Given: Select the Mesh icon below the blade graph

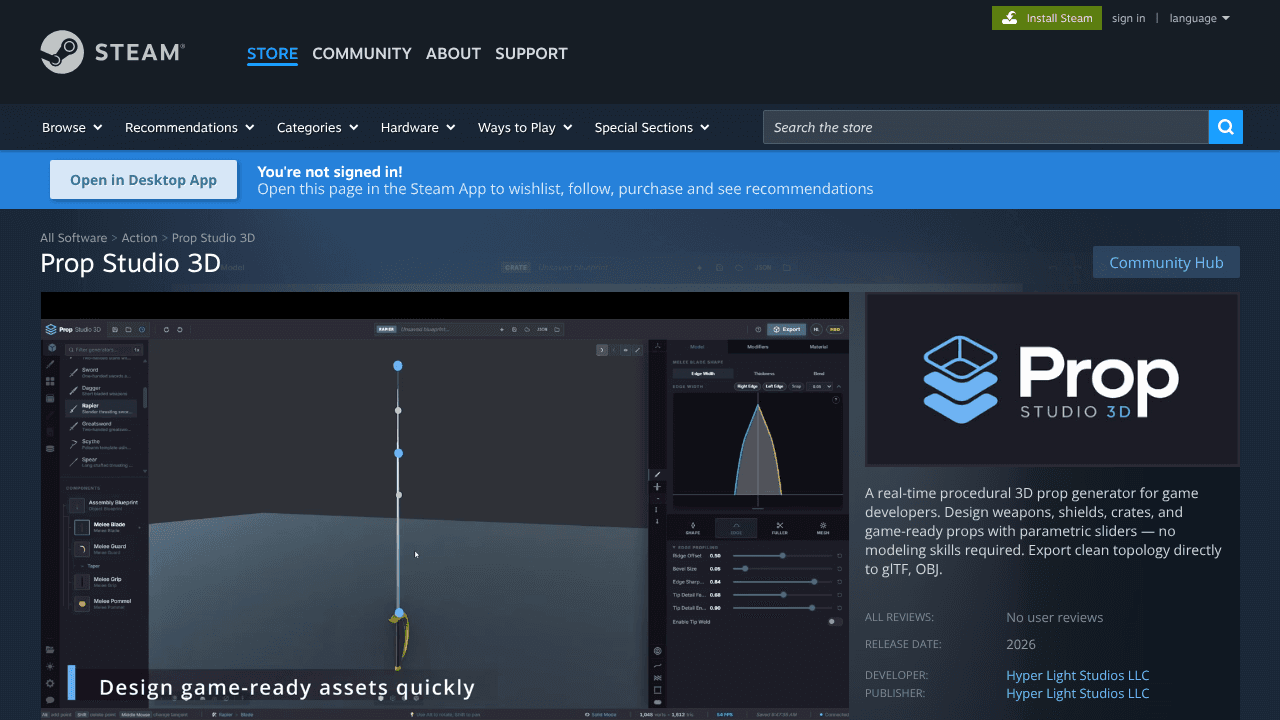Looking at the screenshot, I should (823, 528).
